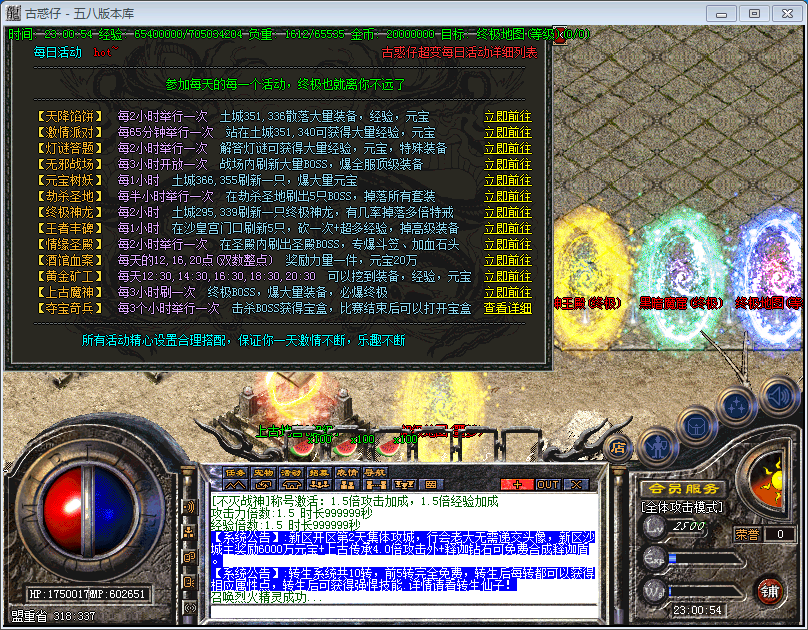The image size is (808, 630).
Task: Open the character equipment knight icon
Action: click(657, 448)
